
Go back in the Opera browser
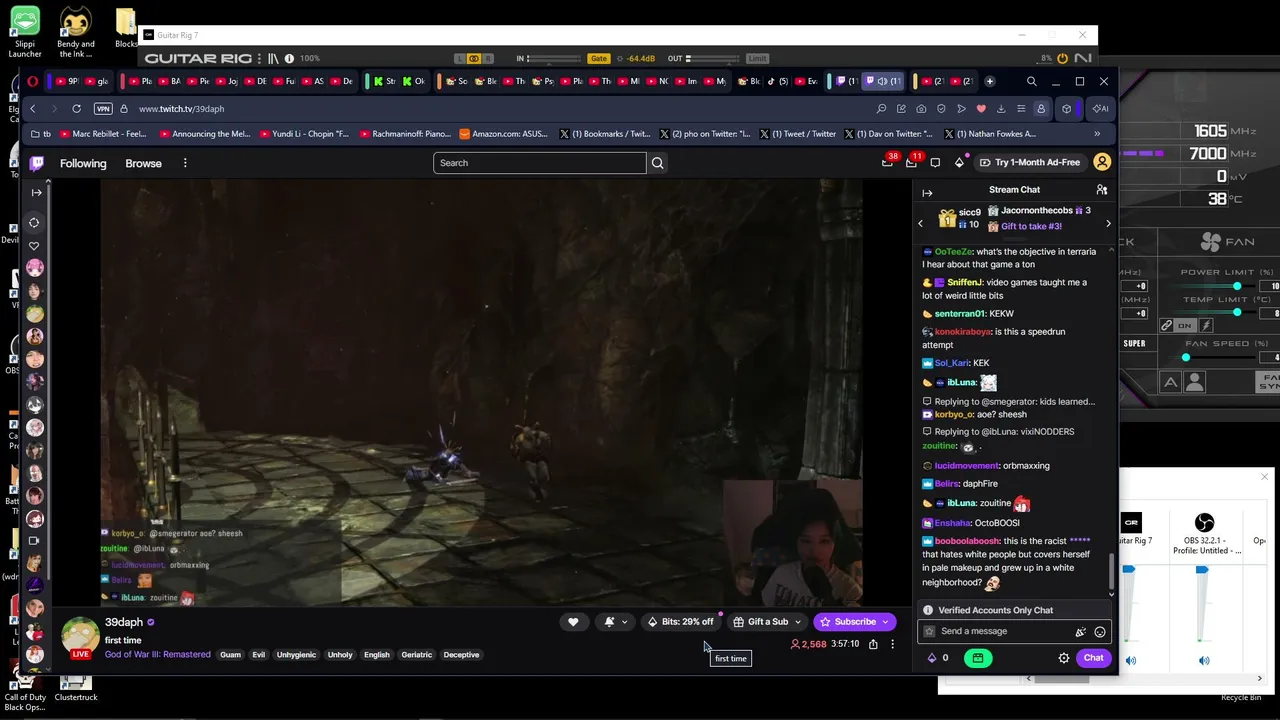tap(33, 108)
